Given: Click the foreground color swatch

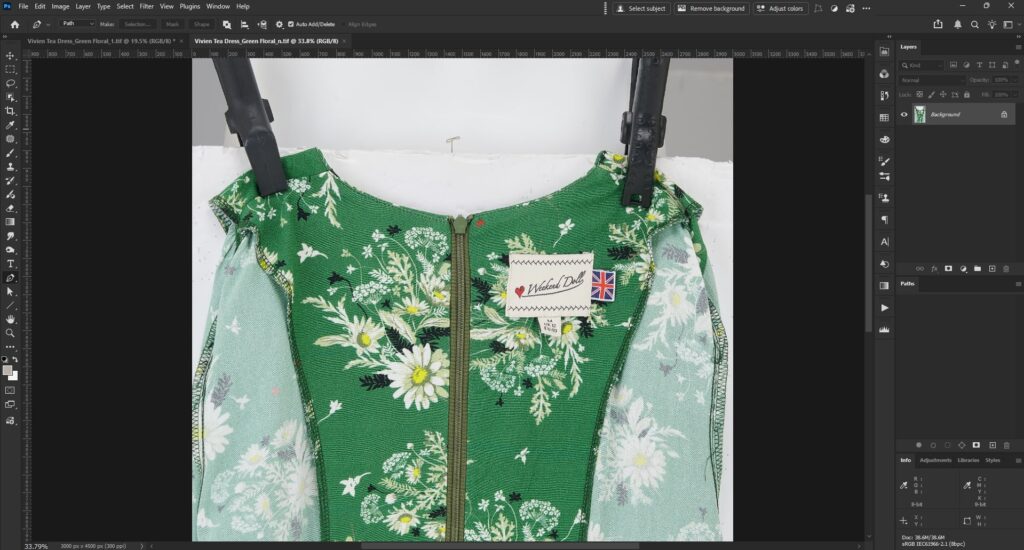Looking at the screenshot, I should tap(7, 370).
